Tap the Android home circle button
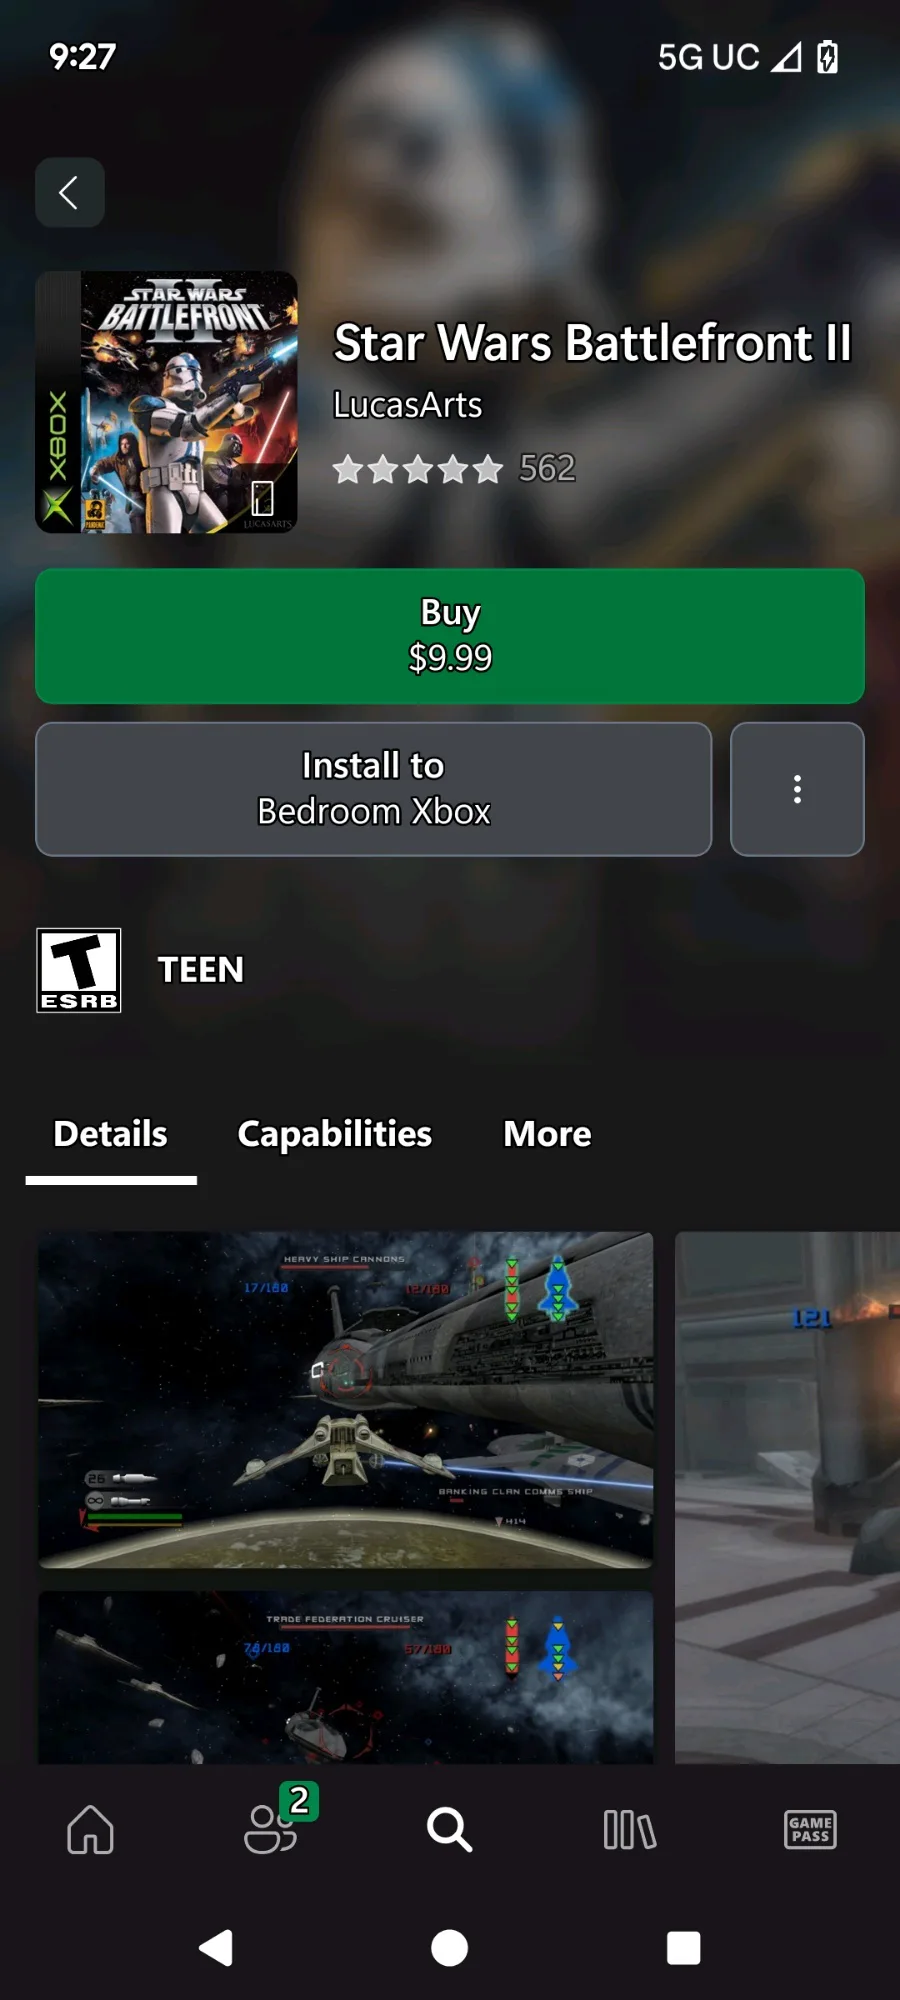The image size is (900, 2000). click(x=449, y=1948)
